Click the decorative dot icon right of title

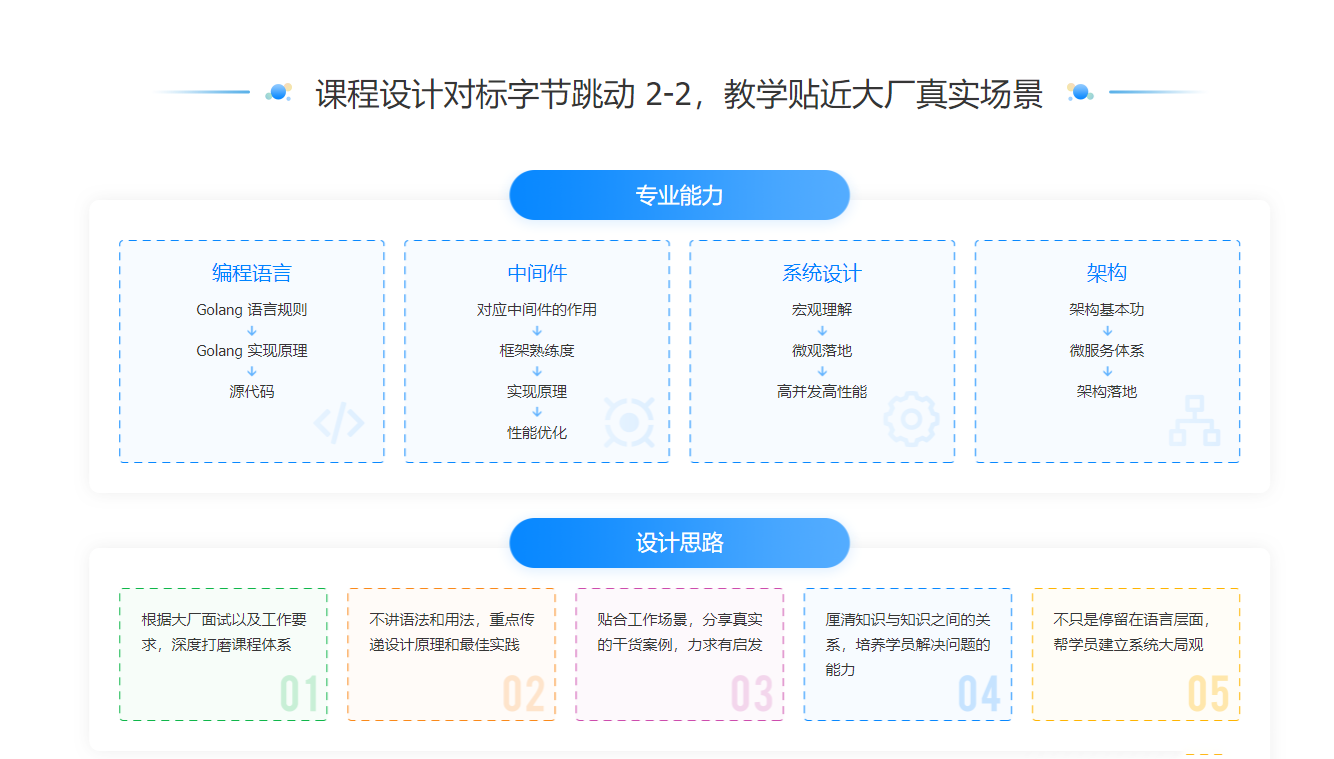click(1080, 93)
